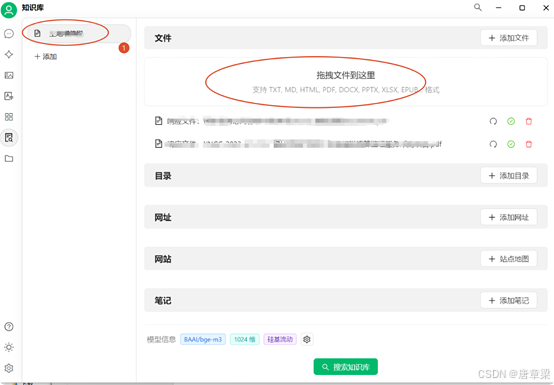The width and height of the screenshot is (554, 385).
Task: Refresh the first listed file
Action: (493, 122)
